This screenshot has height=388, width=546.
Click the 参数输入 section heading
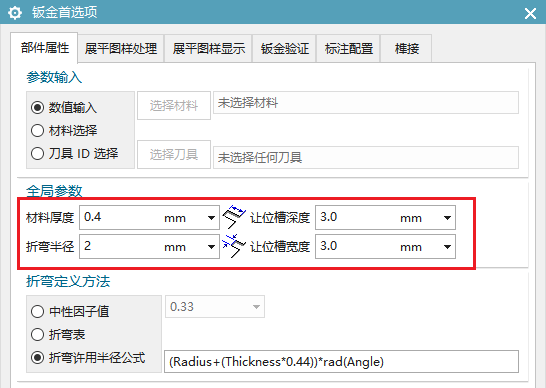[54, 77]
